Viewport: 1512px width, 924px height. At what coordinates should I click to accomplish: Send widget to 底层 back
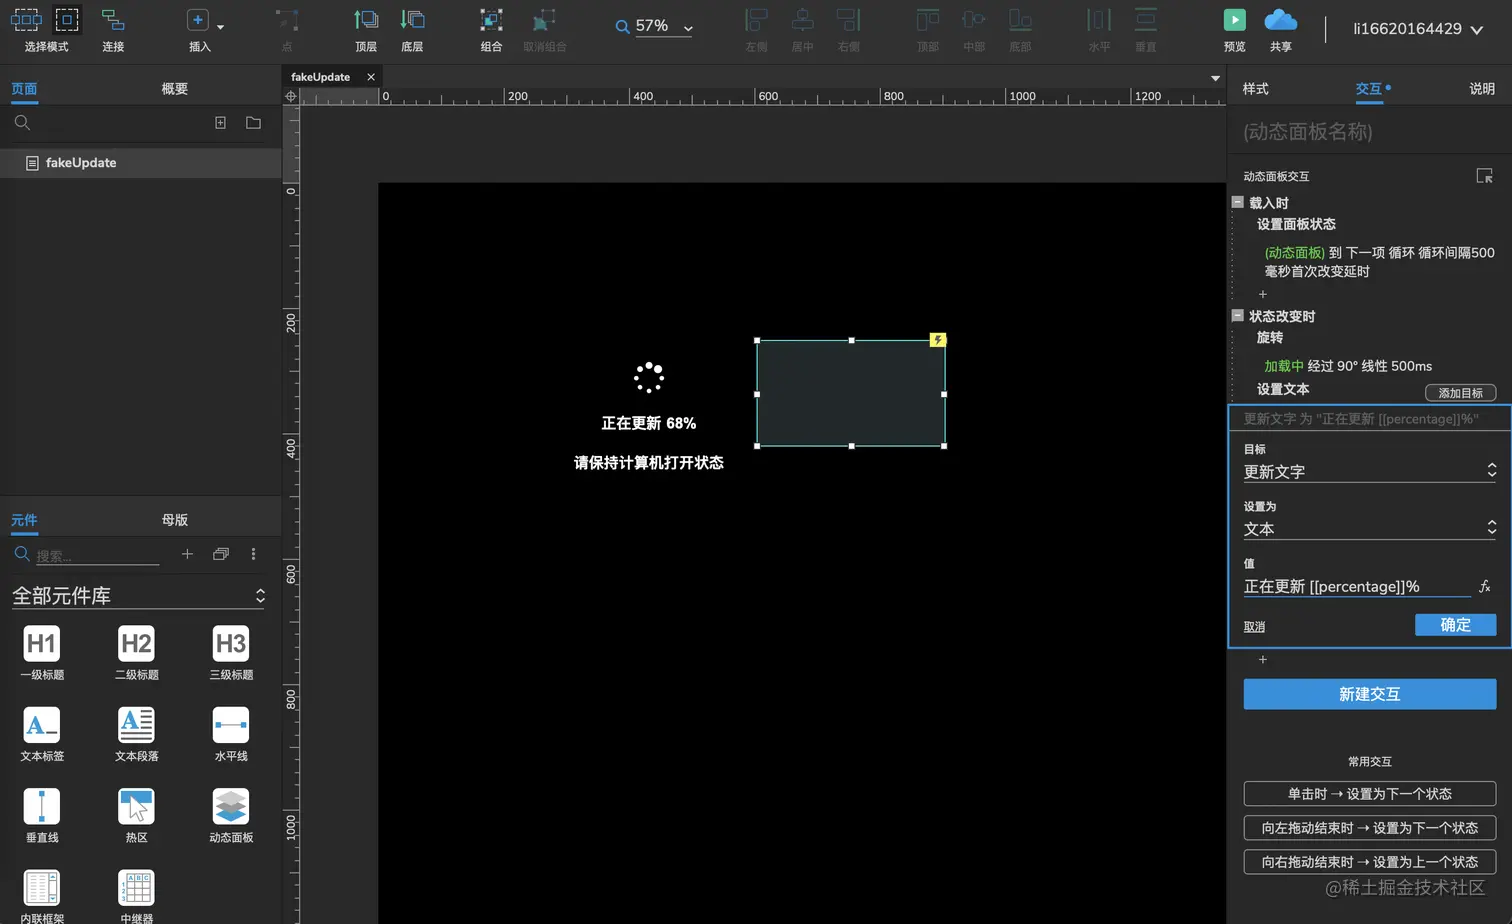coord(412,30)
